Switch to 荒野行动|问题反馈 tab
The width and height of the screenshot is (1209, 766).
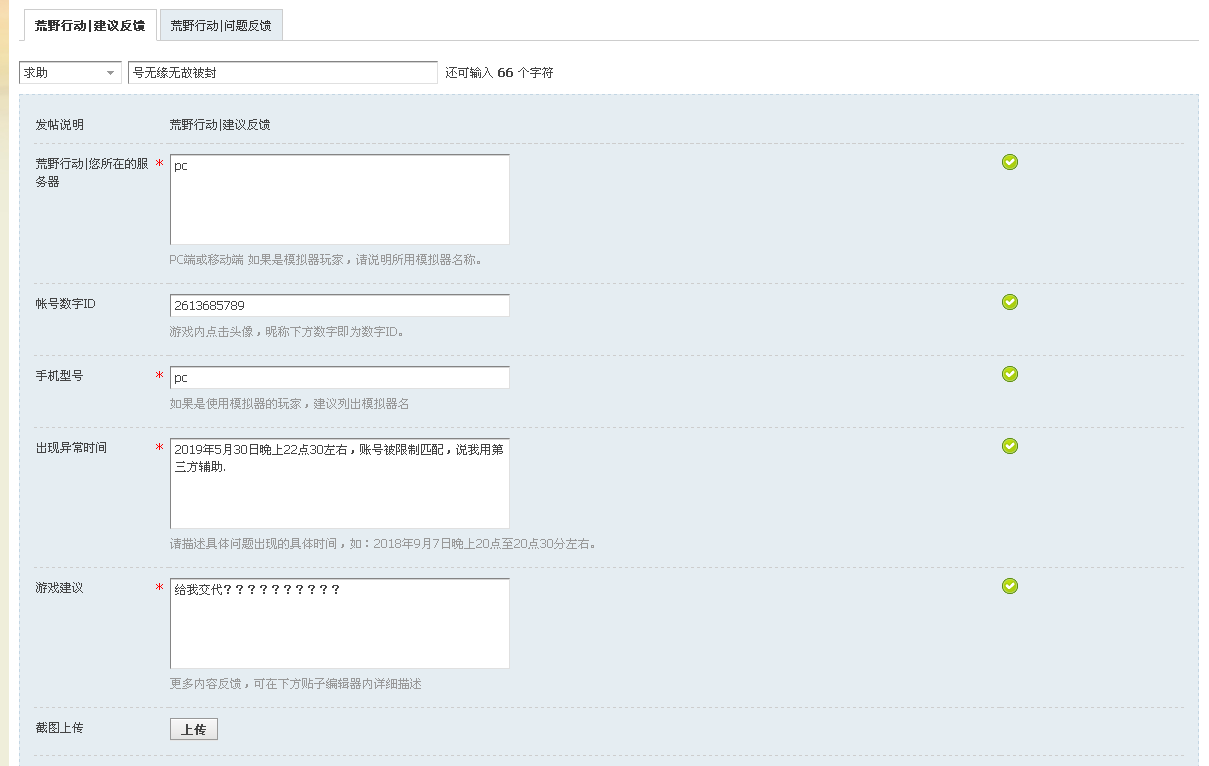tap(220, 26)
